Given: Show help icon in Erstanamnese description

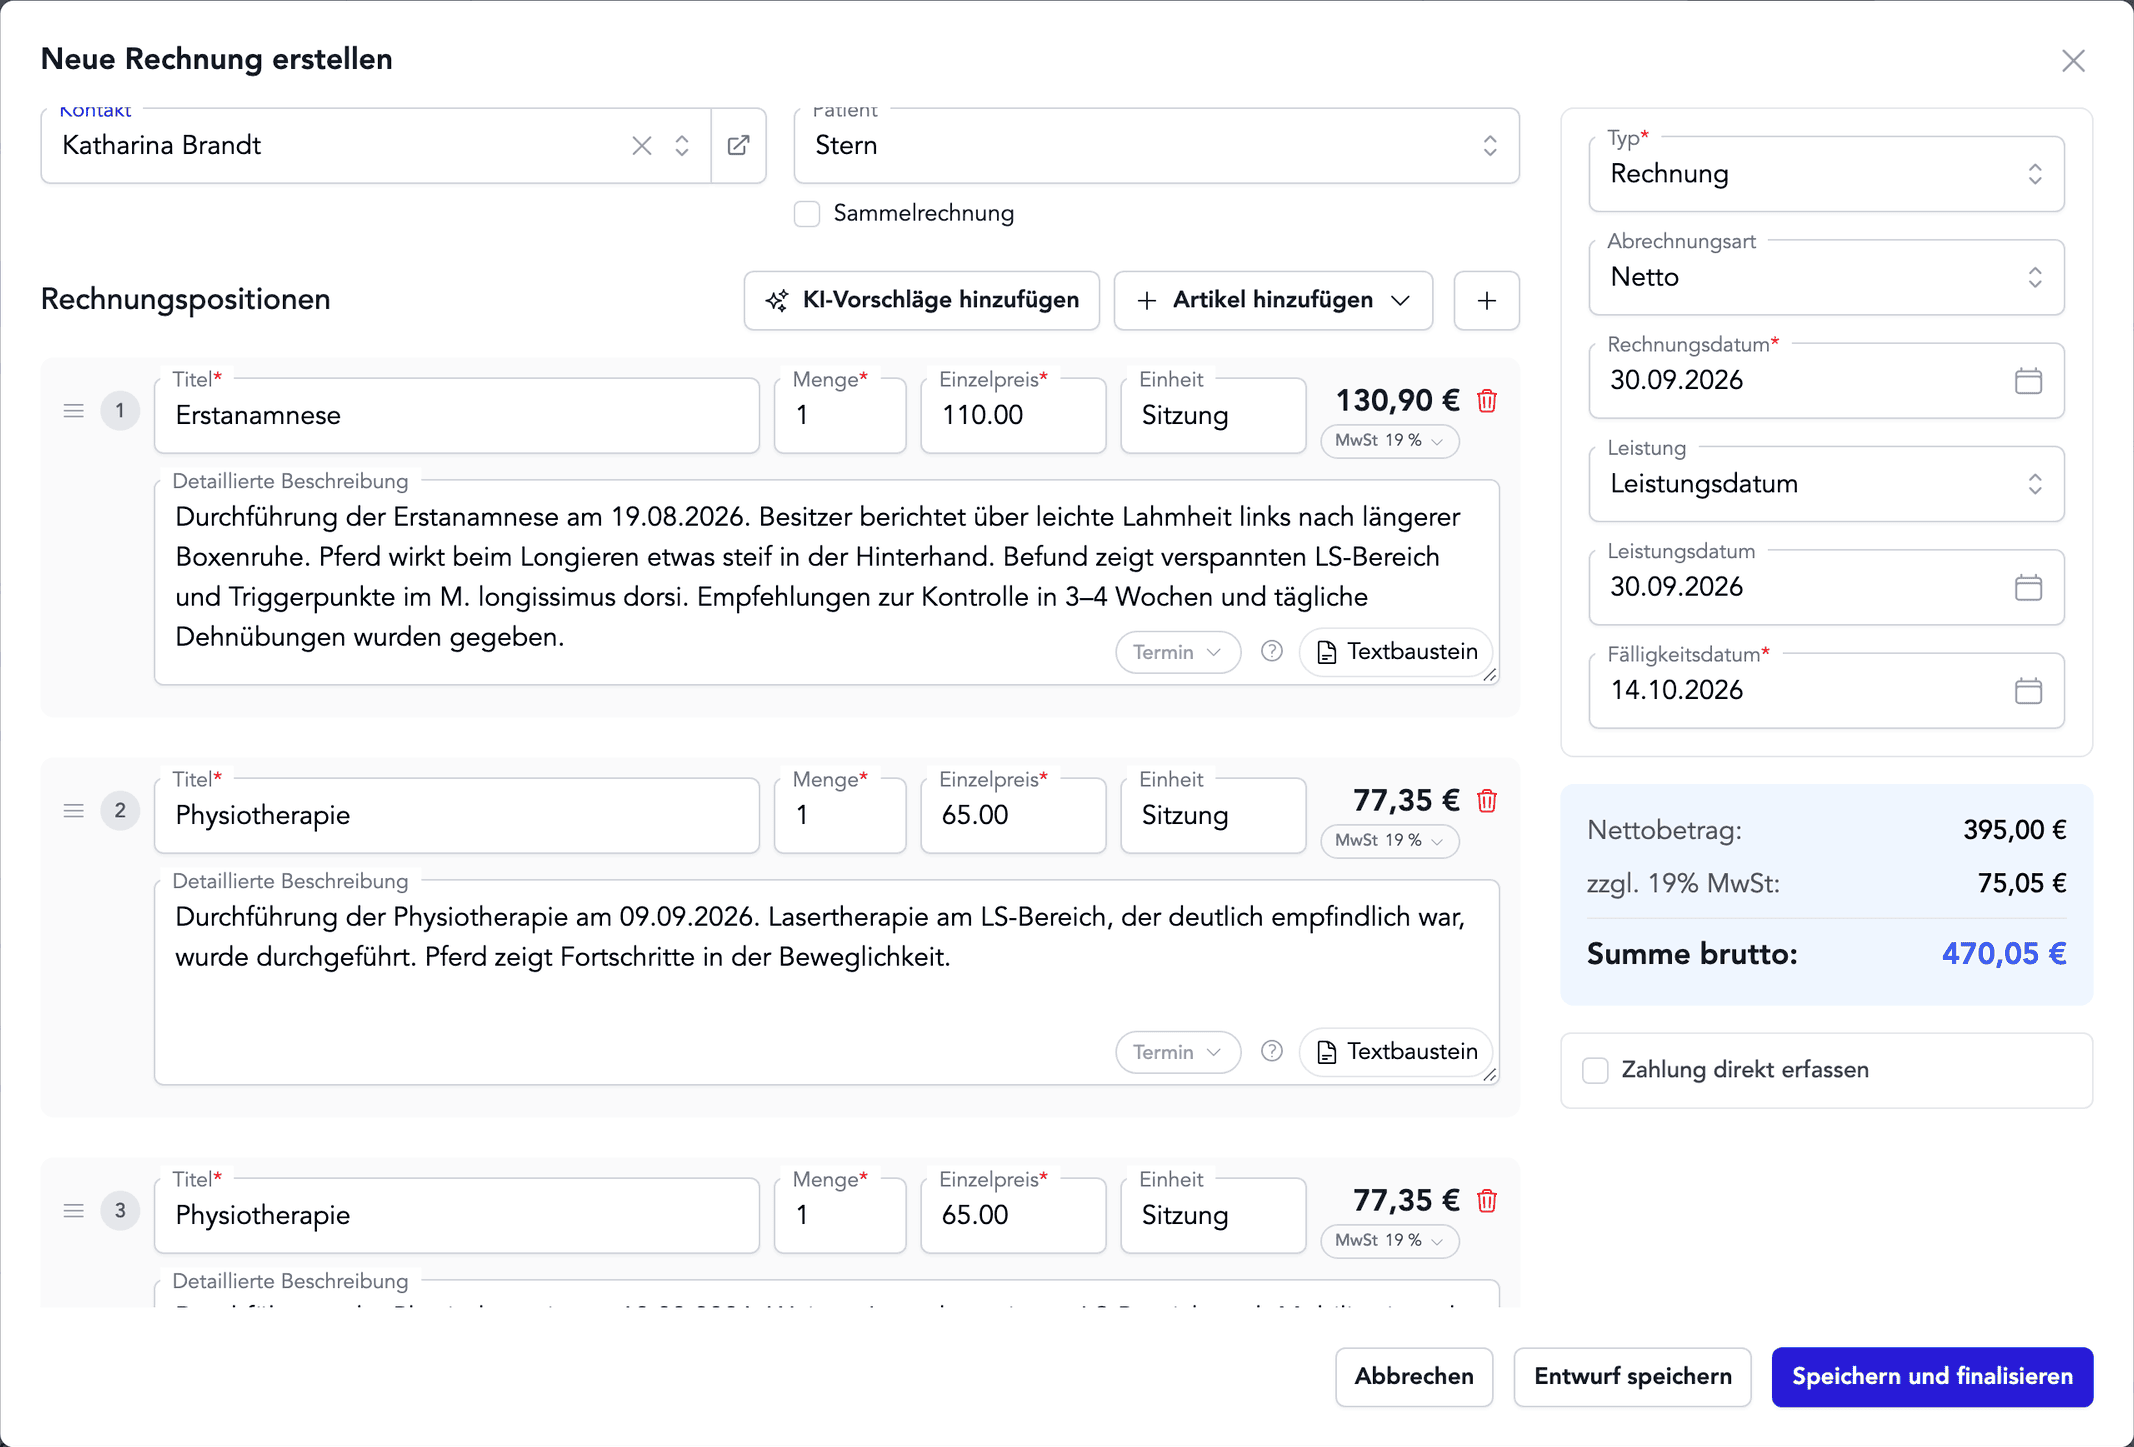Looking at the screenshot, I should (x=1272, y=651).
